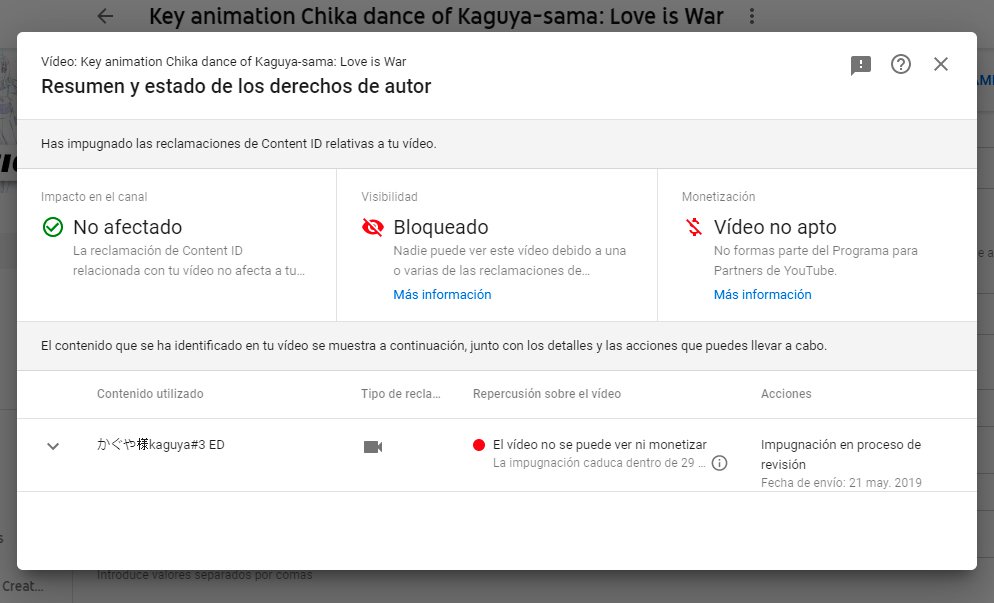Open Más información under Vídeo no apto
This screenshot has width=994, height=603.
click(763, 294)
